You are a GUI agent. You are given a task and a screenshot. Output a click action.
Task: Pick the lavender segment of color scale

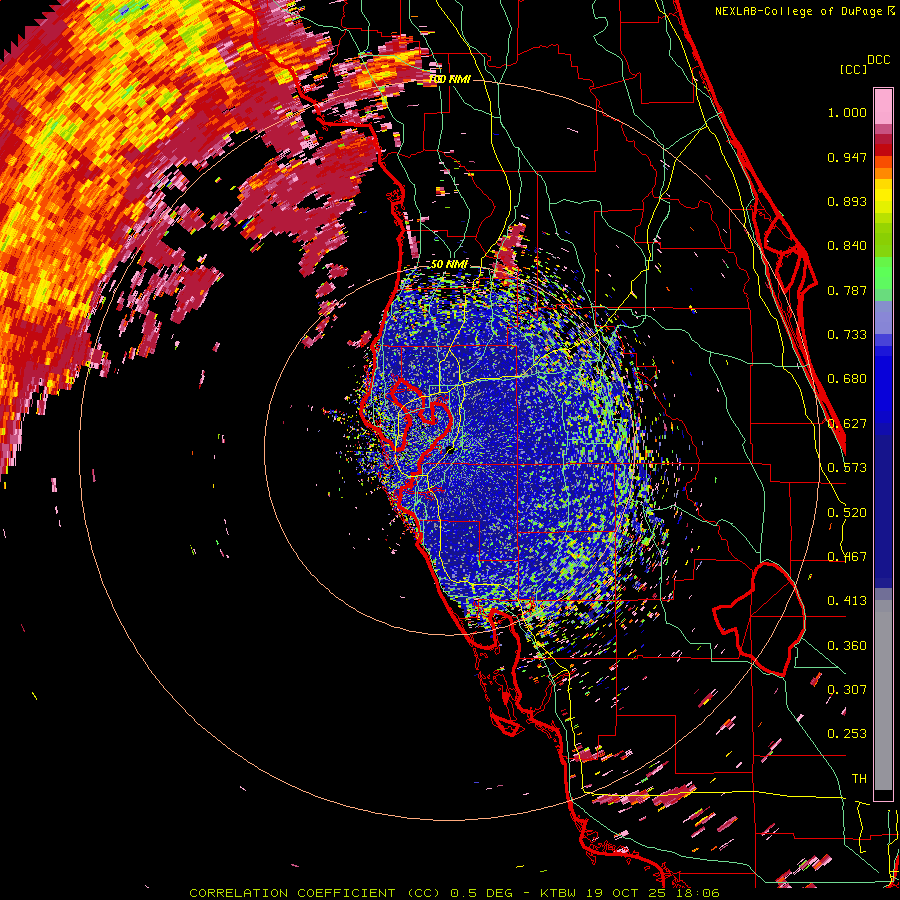(x=883, y=318)
